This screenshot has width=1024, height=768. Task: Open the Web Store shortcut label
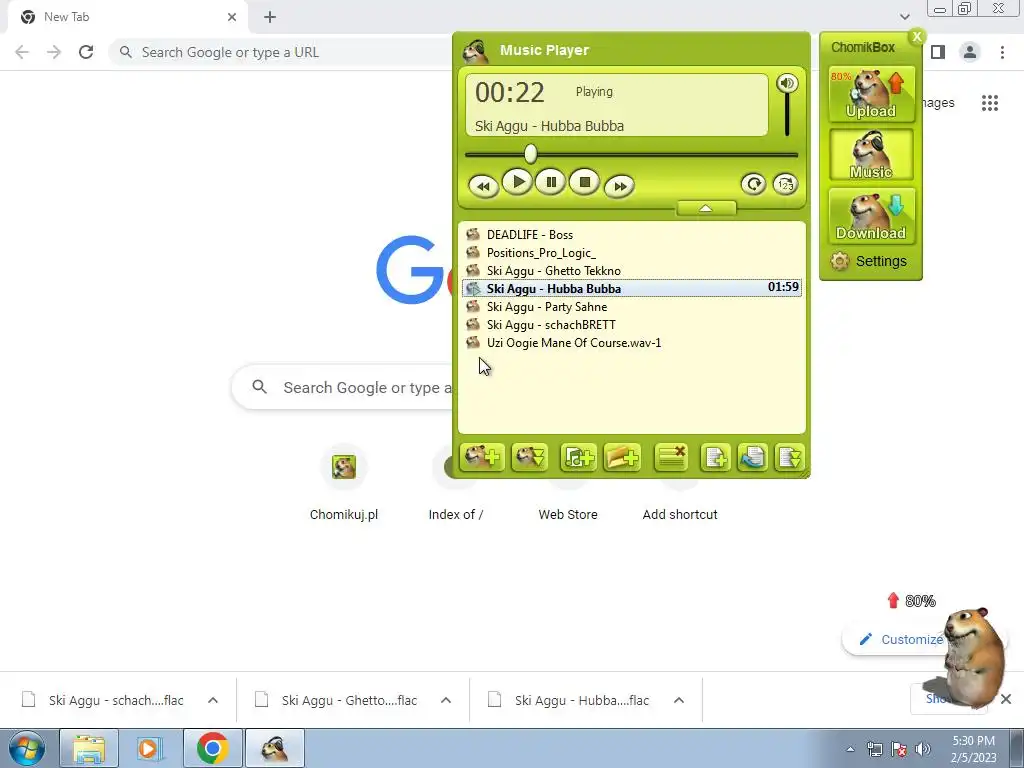coord(568,515)
